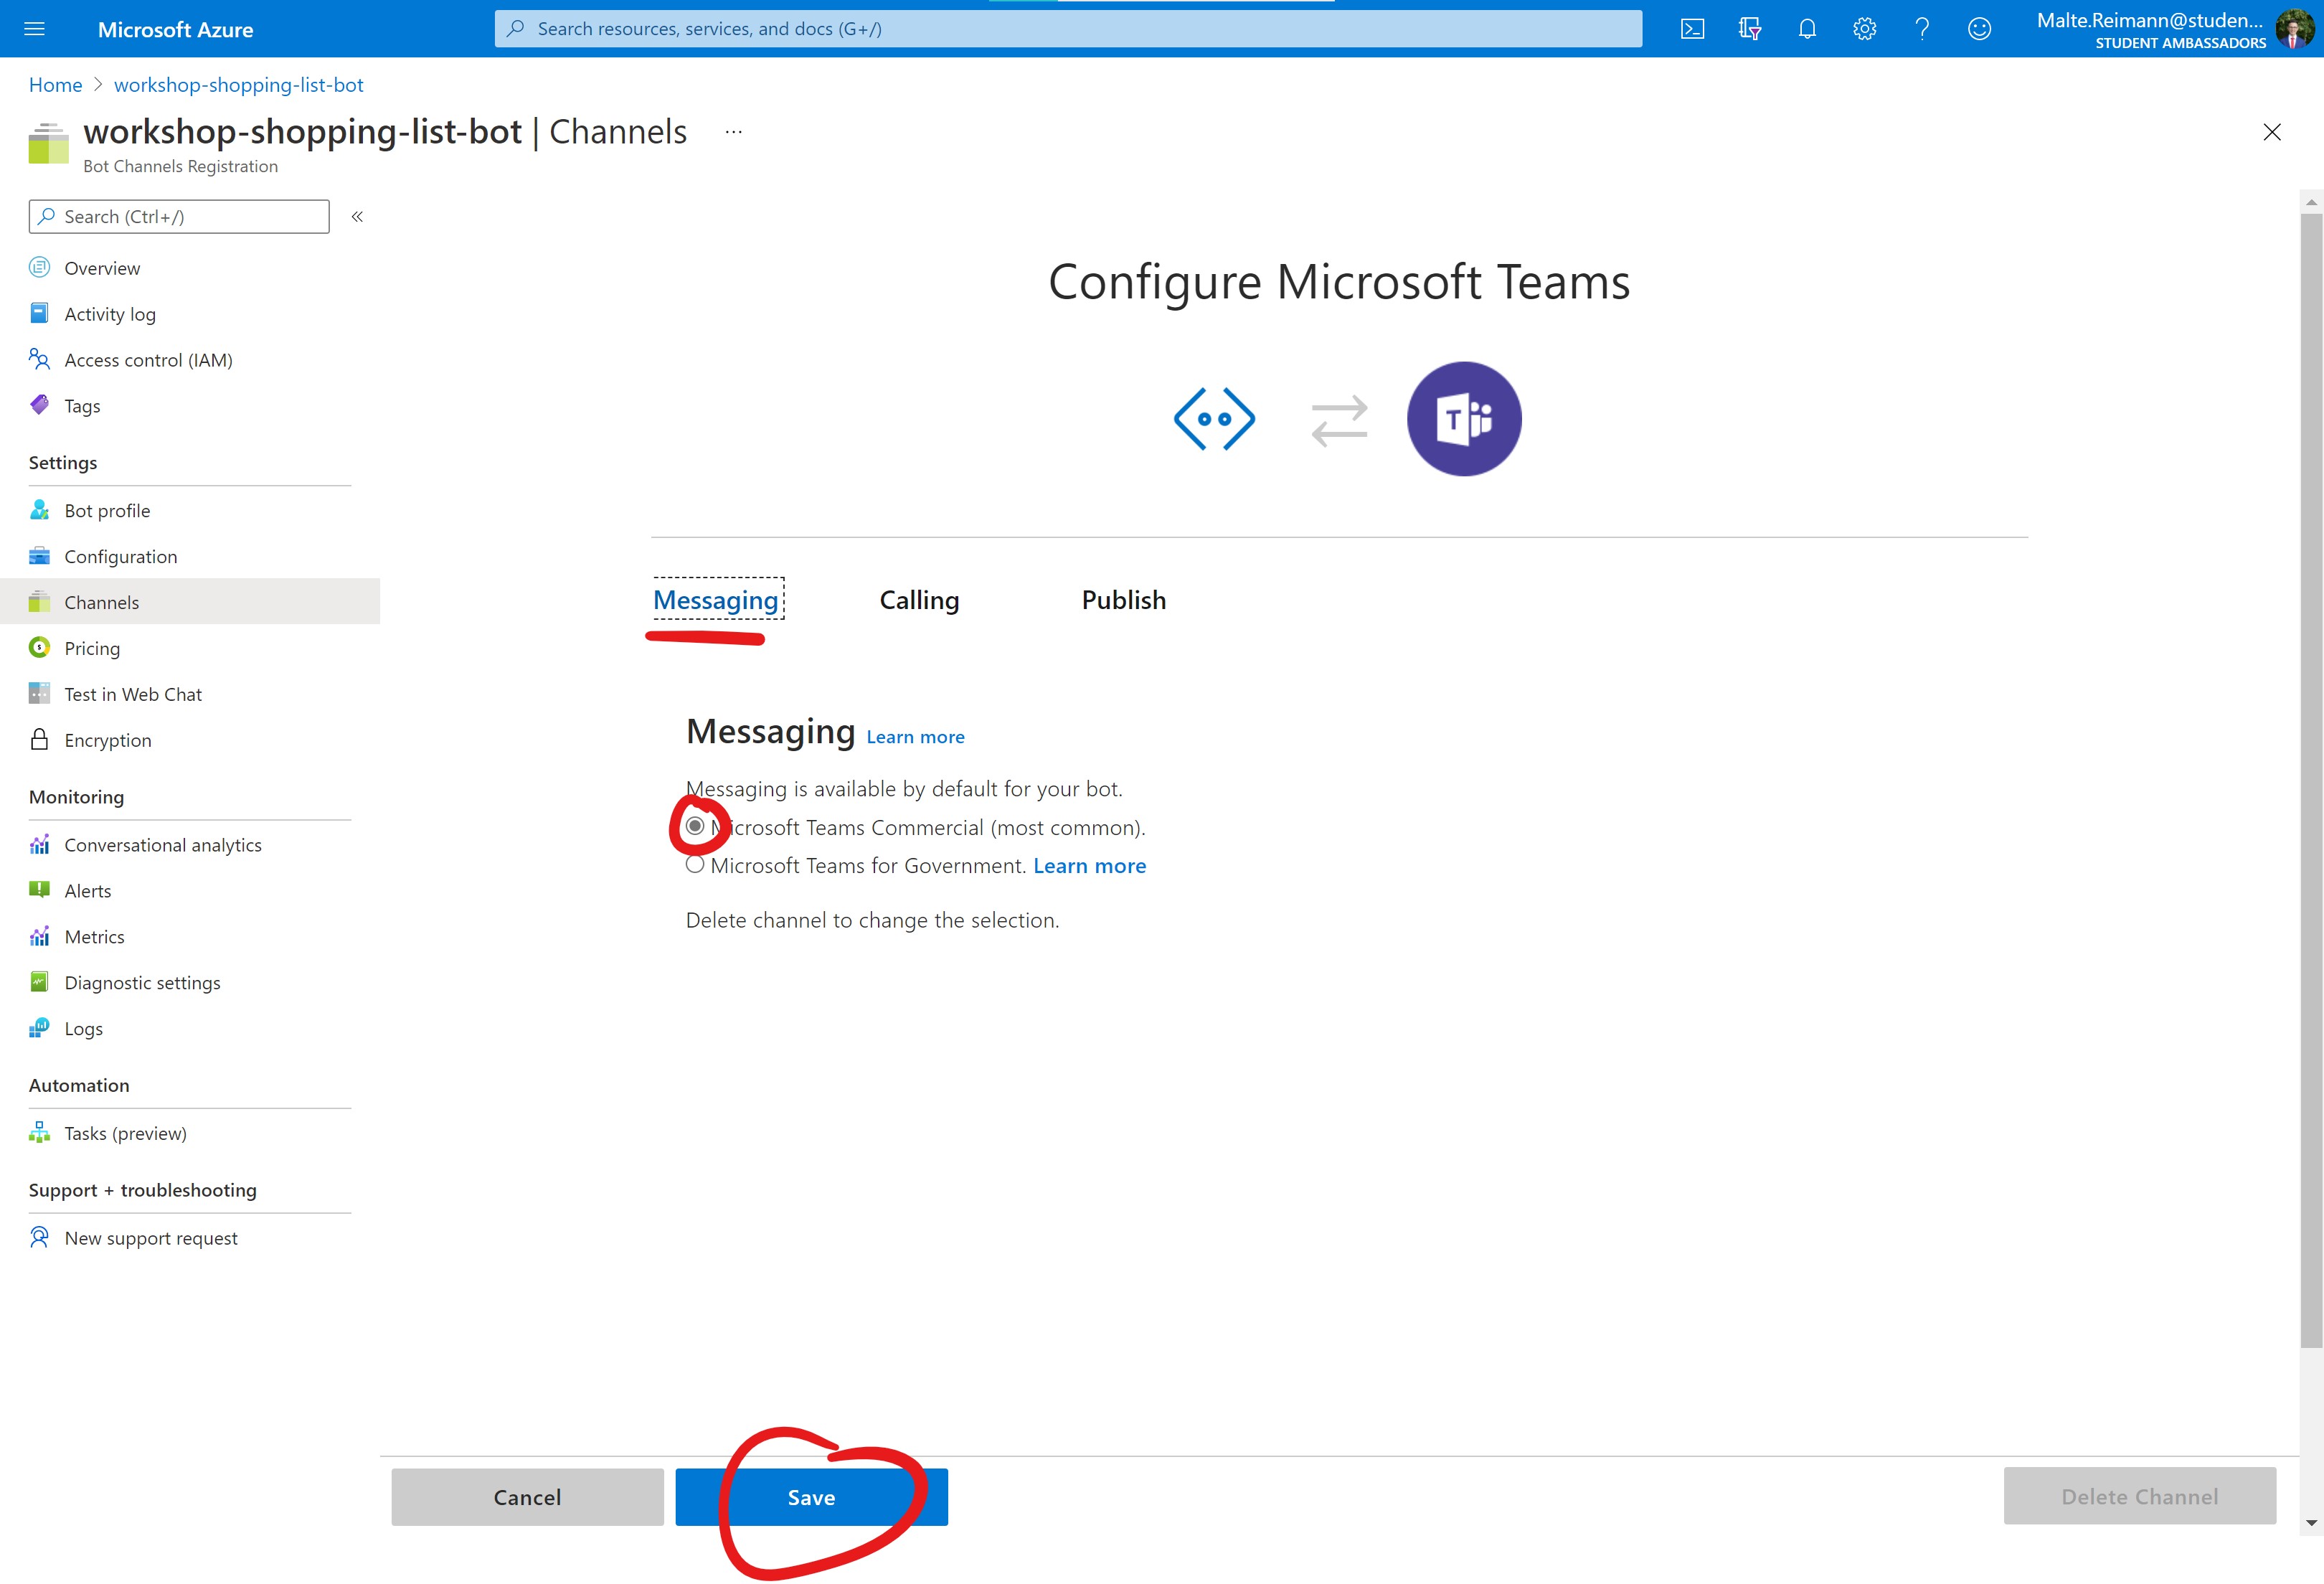Switch to the Publish tab
The image size is (2324, 1584).
click(1123, 600)
